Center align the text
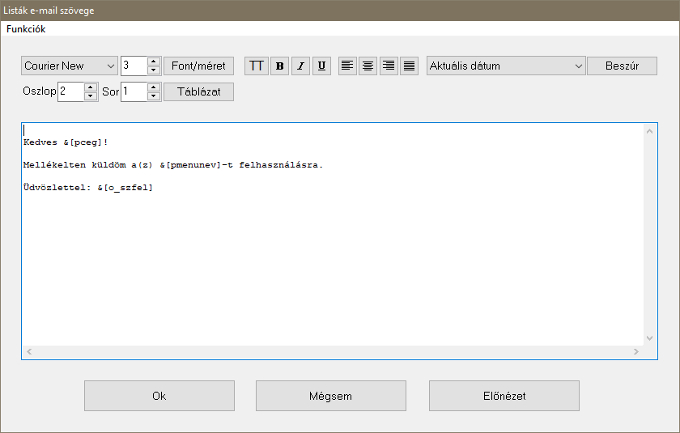Image resolution: width=680 pixels, height=433 pixels. [368, 66]
